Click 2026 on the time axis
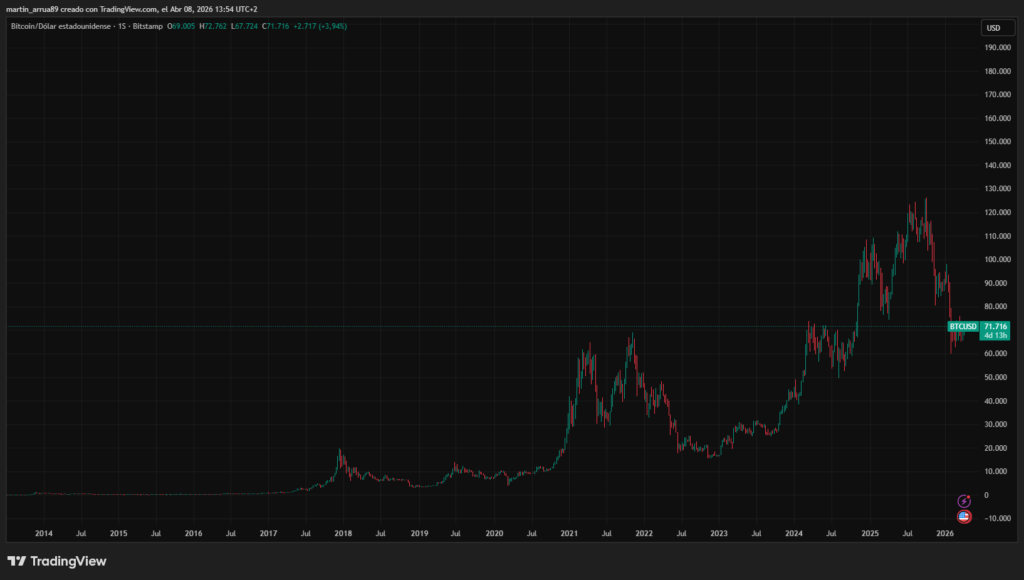Screen dimensions: 1024x580 tap(945, 533)
